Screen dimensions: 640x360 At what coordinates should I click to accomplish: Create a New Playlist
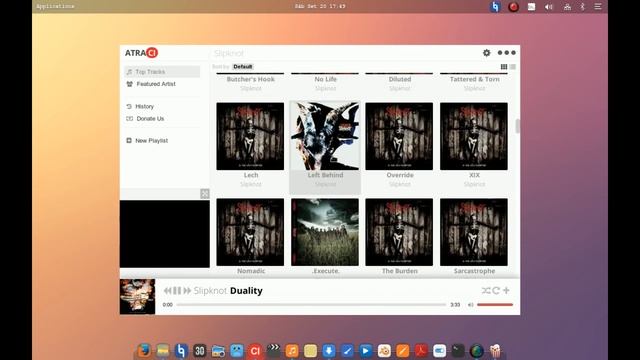(x=151, y=140)
